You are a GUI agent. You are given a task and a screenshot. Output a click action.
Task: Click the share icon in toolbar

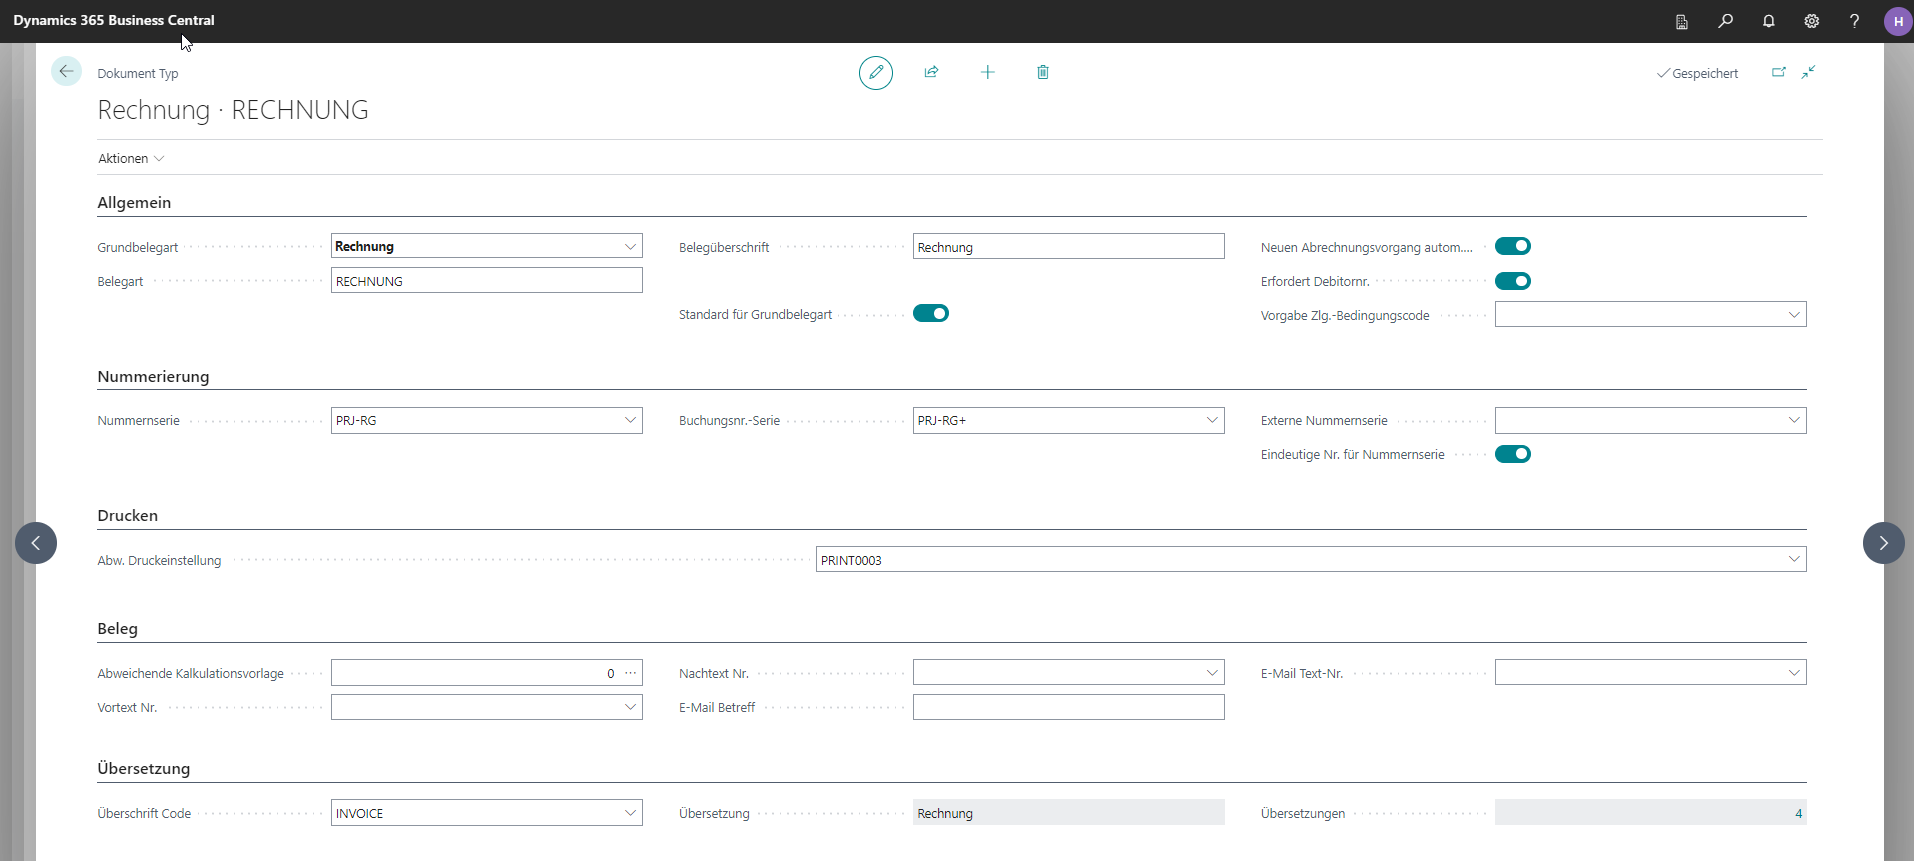(x=931, y=72)
